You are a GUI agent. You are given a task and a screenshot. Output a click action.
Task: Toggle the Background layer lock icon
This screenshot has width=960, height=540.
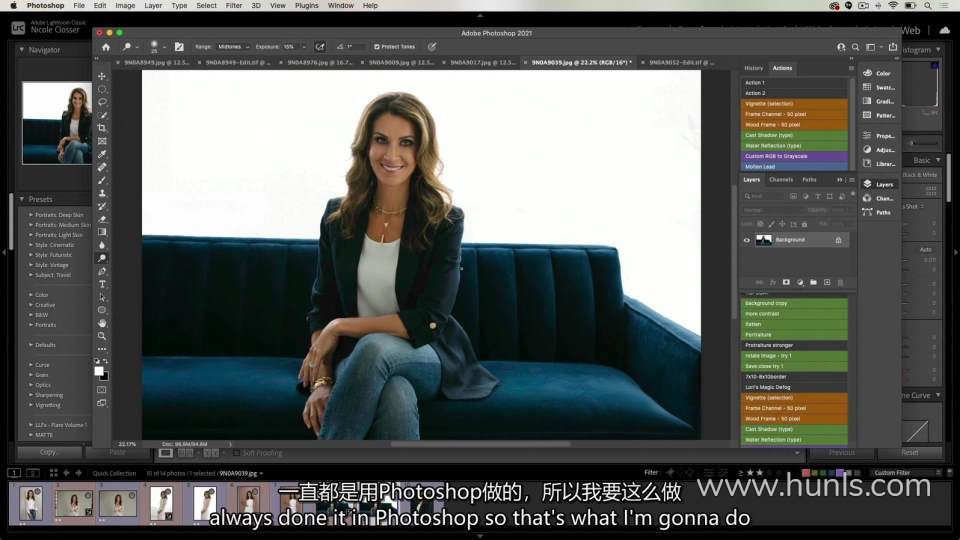tap(838, 240)
